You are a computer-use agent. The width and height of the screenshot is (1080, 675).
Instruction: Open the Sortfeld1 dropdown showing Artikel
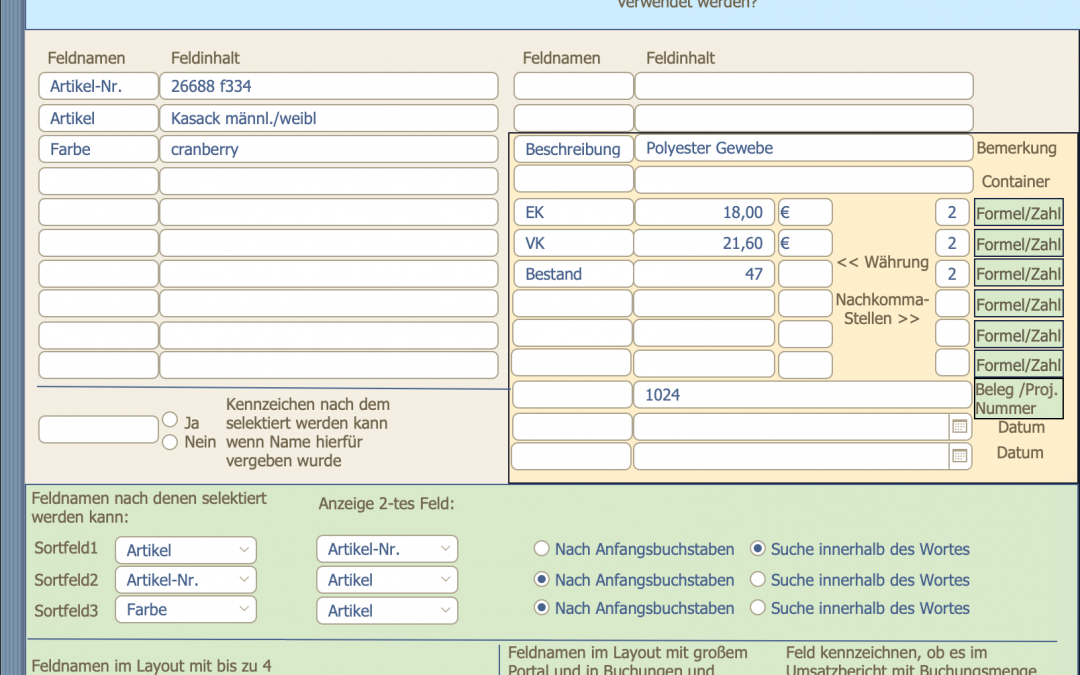click(185, 550)
